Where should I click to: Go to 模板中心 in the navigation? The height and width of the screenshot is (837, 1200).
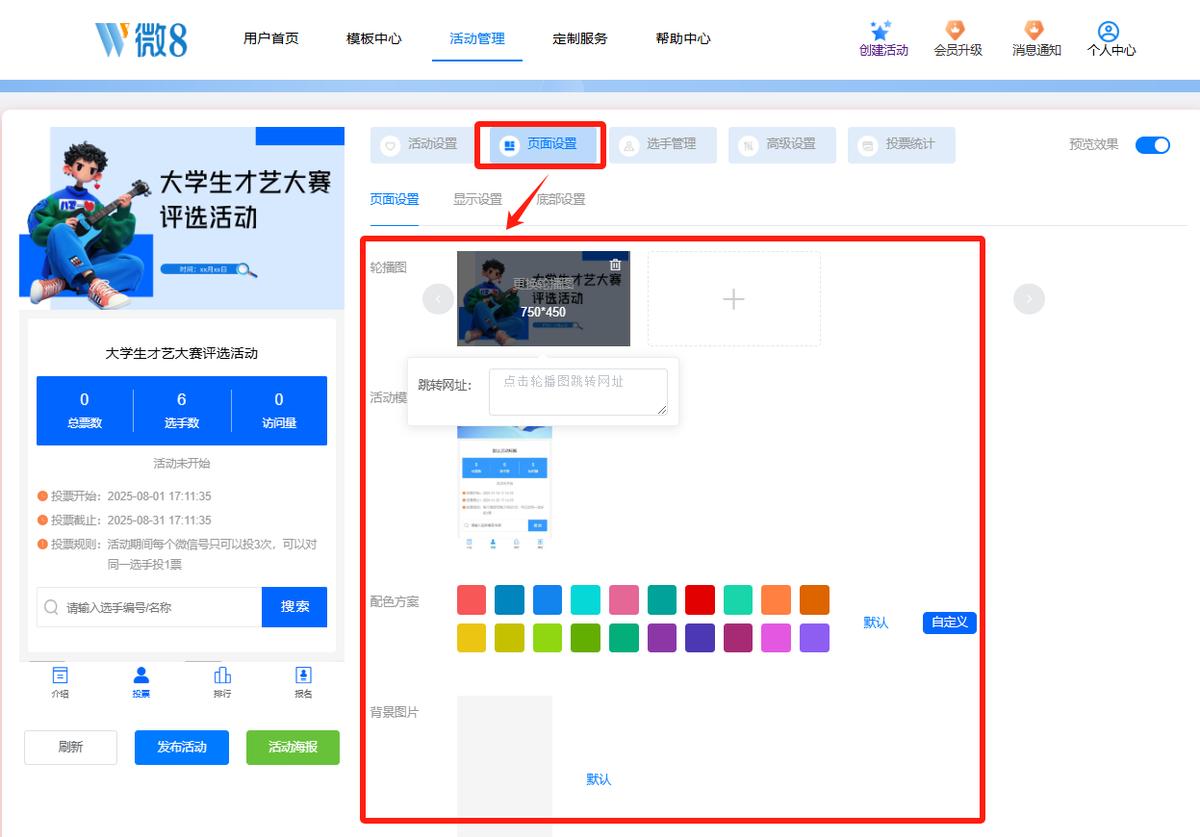[374, 39]
